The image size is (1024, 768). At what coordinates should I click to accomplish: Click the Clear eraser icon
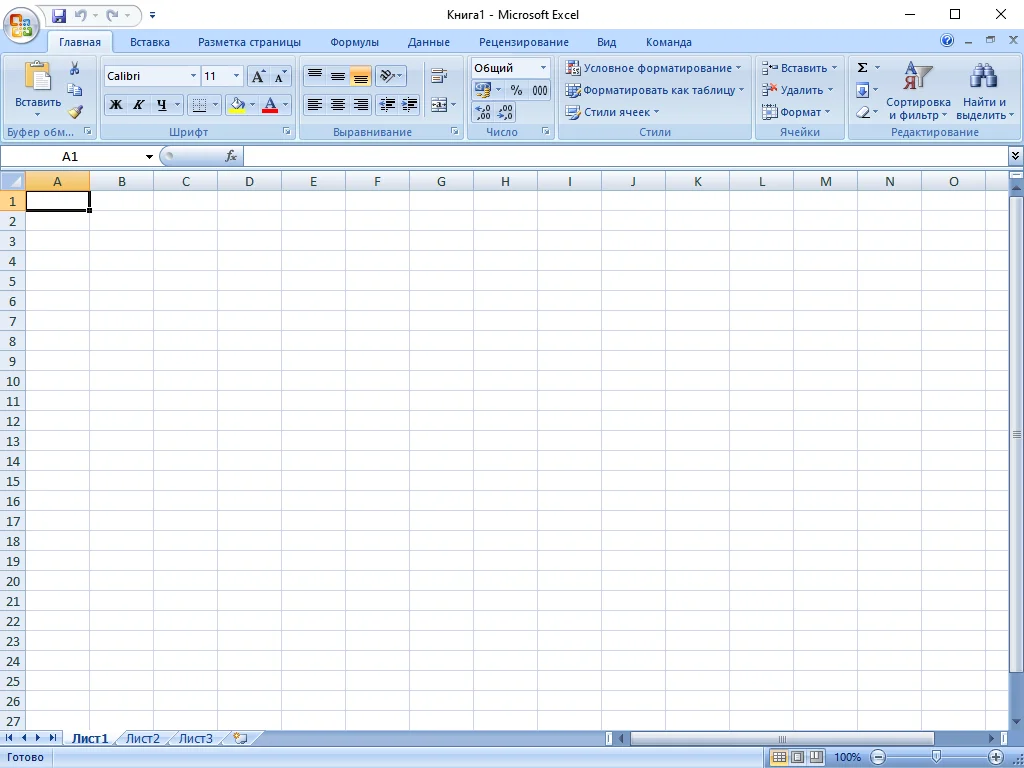coord(862,112)
